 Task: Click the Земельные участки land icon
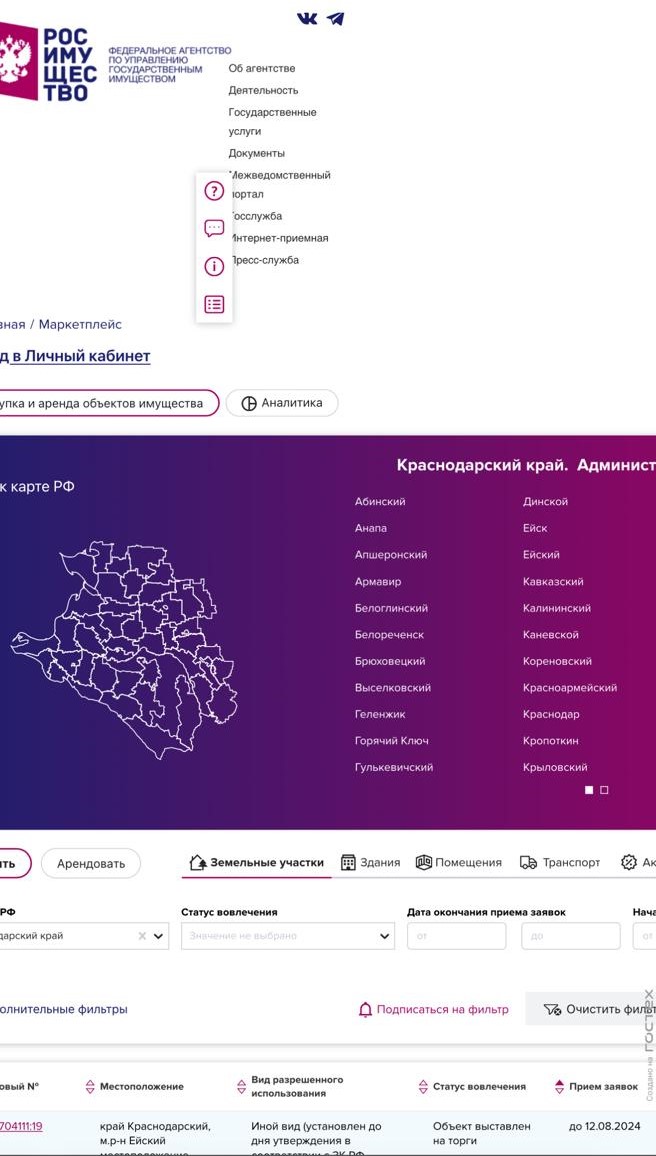(198, 862)
